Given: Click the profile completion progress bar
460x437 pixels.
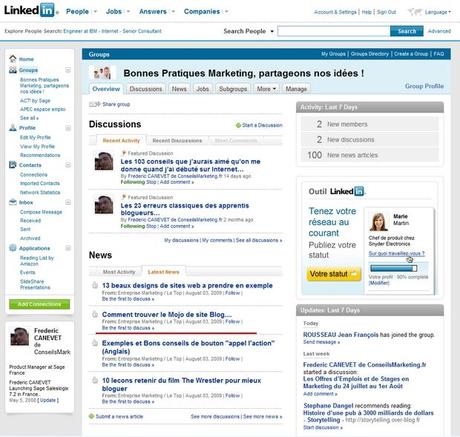Looking at the screenshot, I should click(x=394, y=268).
